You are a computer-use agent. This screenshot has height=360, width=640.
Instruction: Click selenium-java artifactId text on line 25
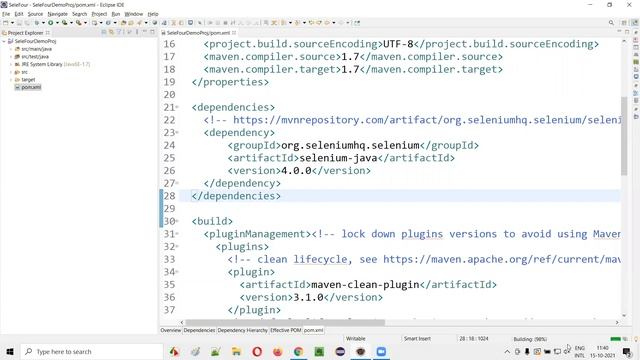pyautogui.click(x=338, y=158)
